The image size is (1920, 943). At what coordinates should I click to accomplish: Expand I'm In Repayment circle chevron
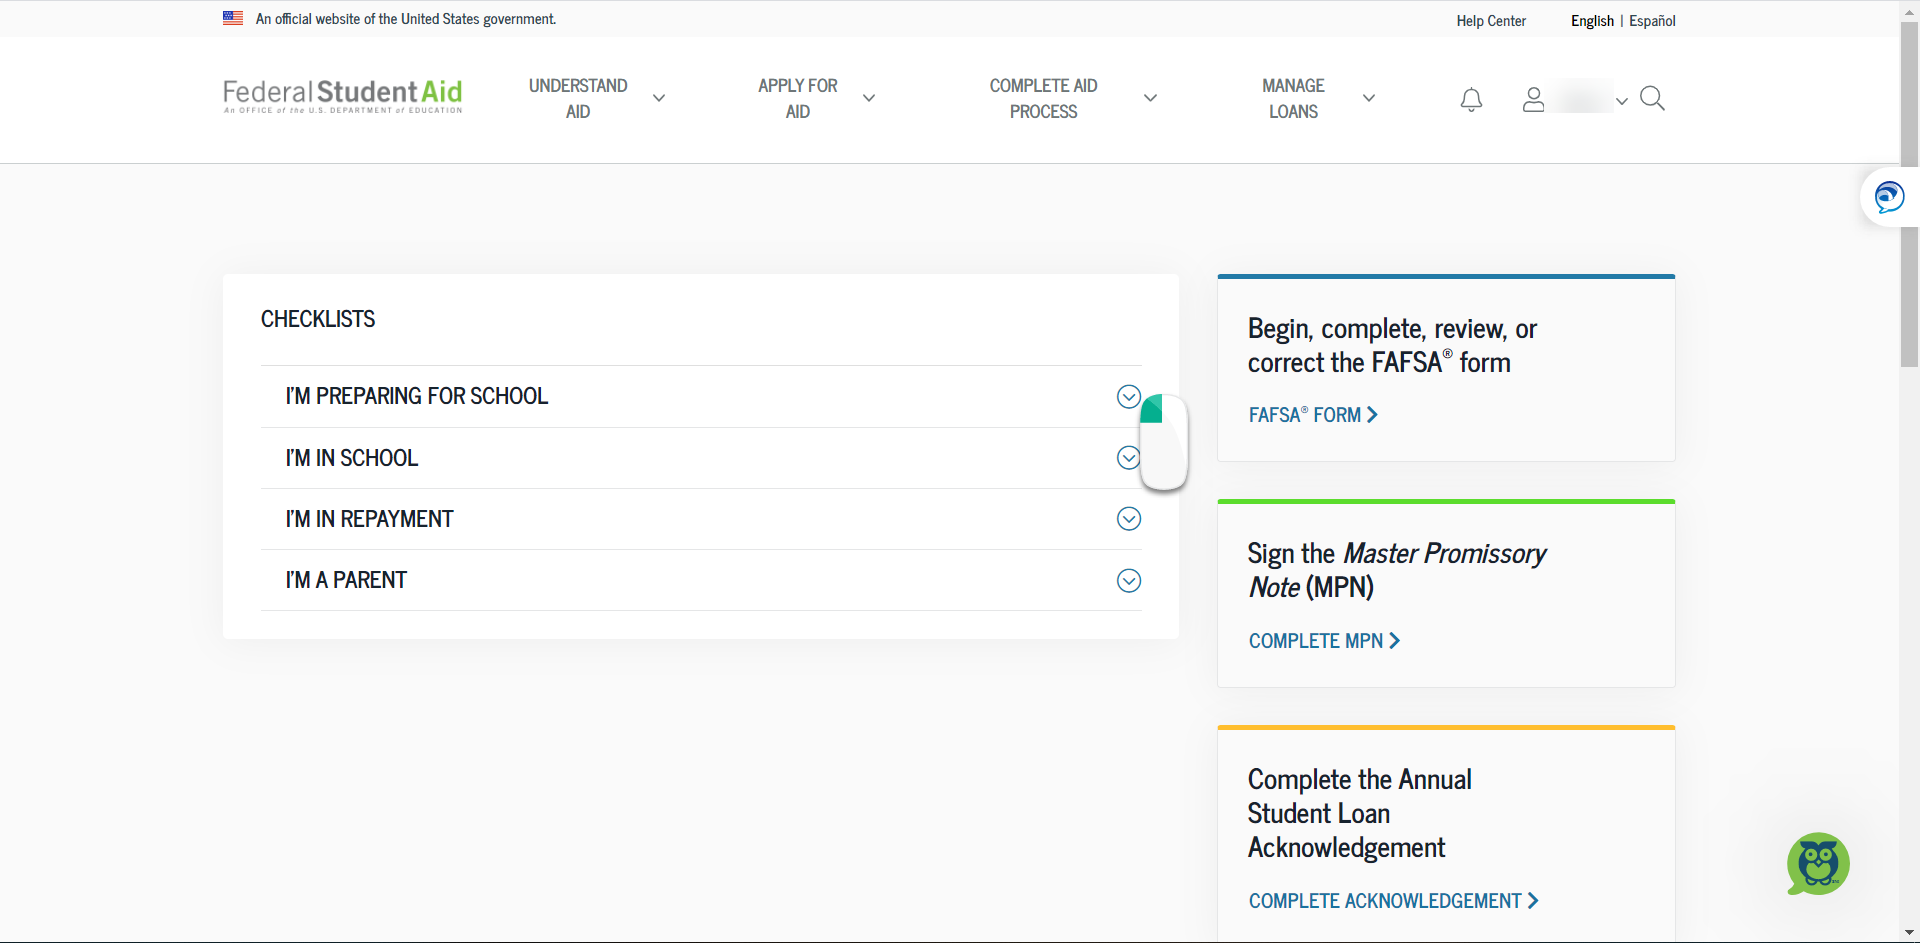point(1129,519)
